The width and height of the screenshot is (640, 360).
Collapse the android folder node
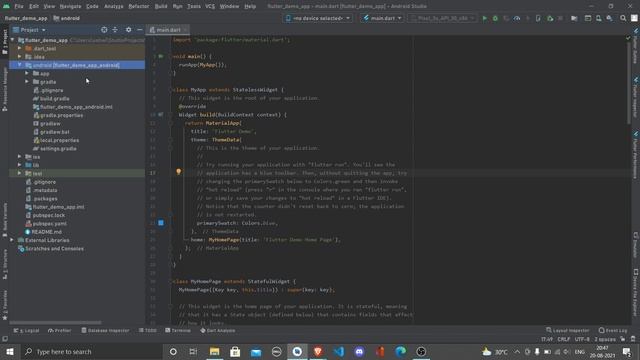[x=19, y=65]
